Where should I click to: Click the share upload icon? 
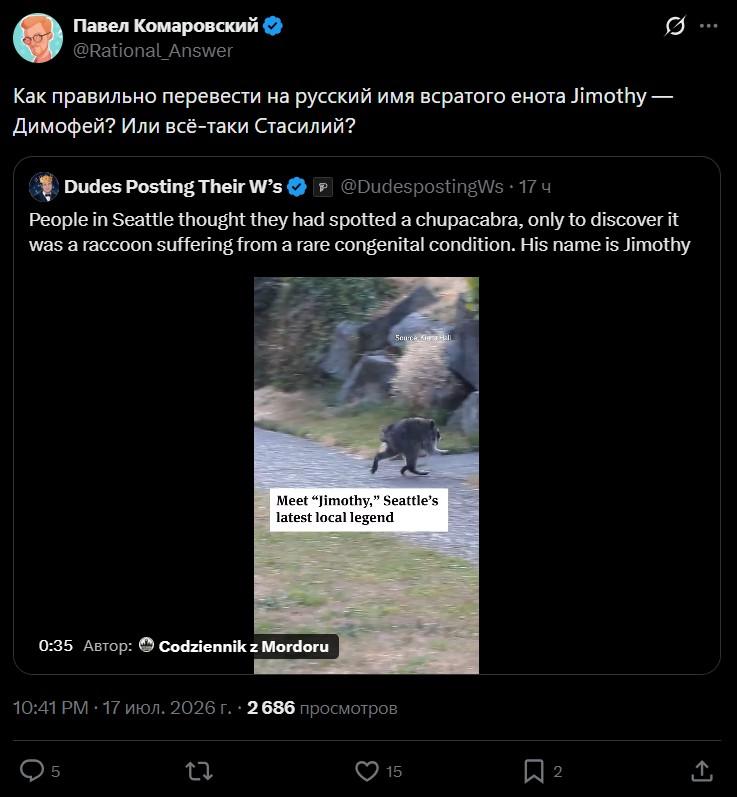pyautogui.click(x=702, y=771)
